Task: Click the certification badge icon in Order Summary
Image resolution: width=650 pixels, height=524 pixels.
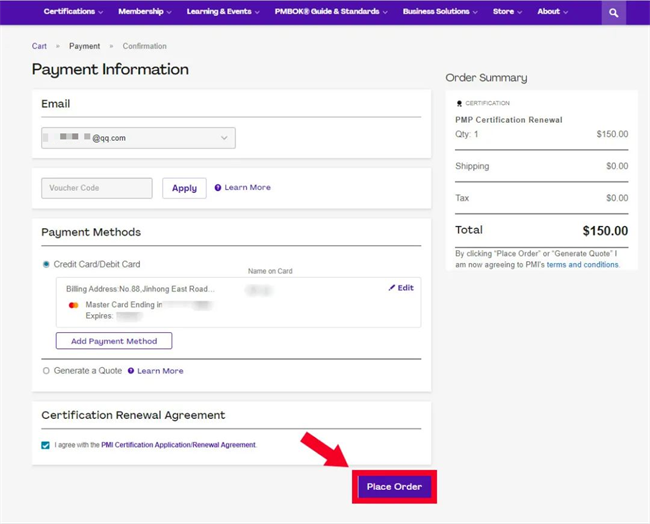Action: [x=459, y=103]
